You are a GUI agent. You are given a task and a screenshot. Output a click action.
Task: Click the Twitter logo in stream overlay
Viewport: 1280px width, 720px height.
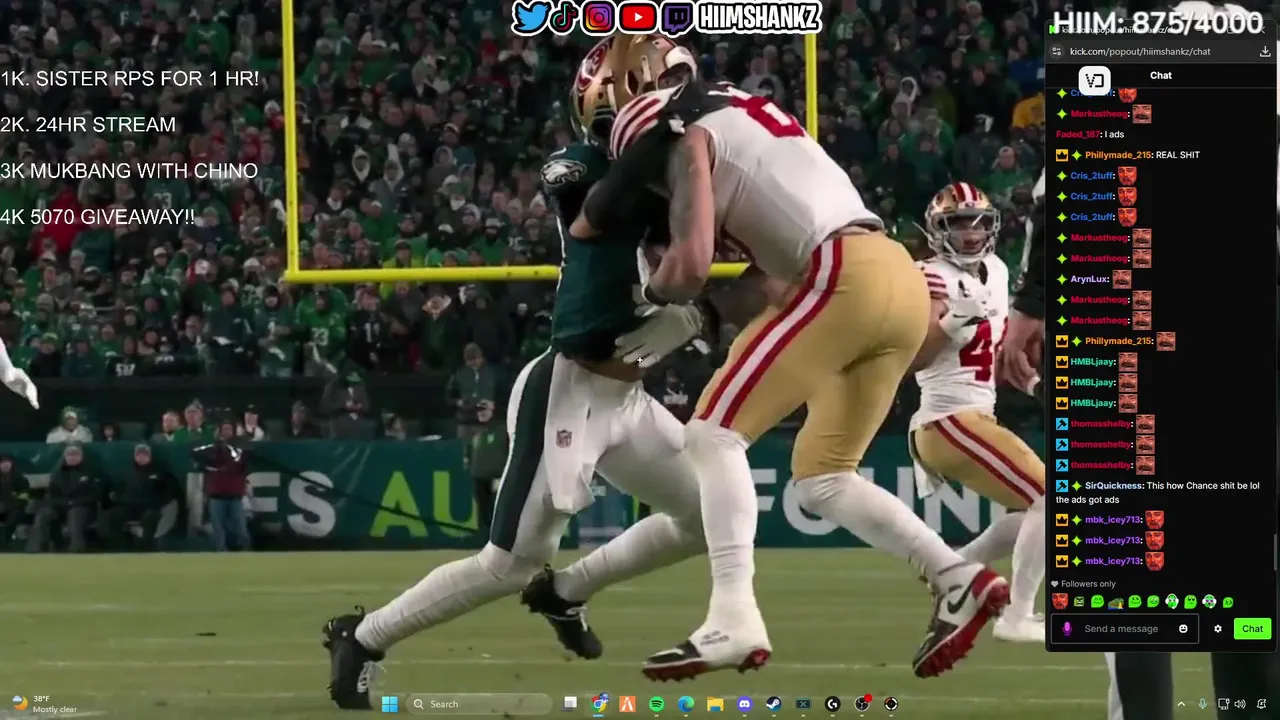coord(531,17)
